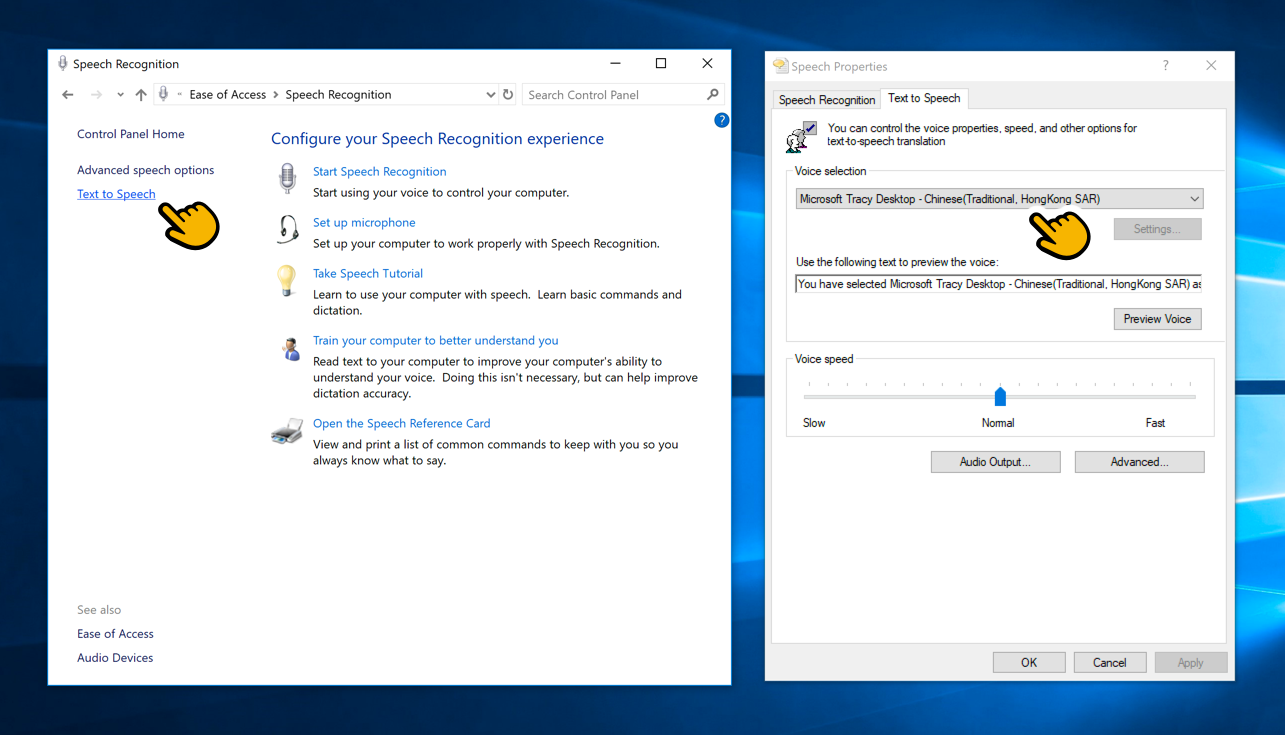Click the search magnifier icon in Control Panel

point(713,95)
